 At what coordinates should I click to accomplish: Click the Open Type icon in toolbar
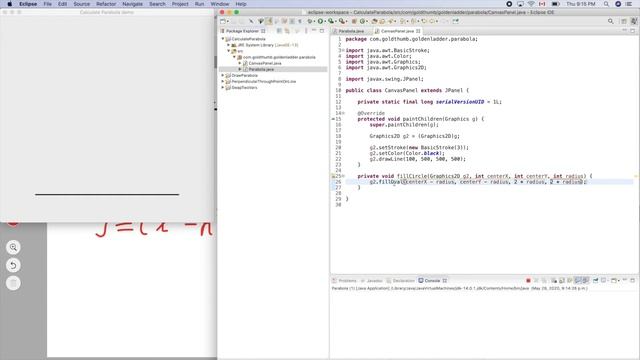coord(374,21)
